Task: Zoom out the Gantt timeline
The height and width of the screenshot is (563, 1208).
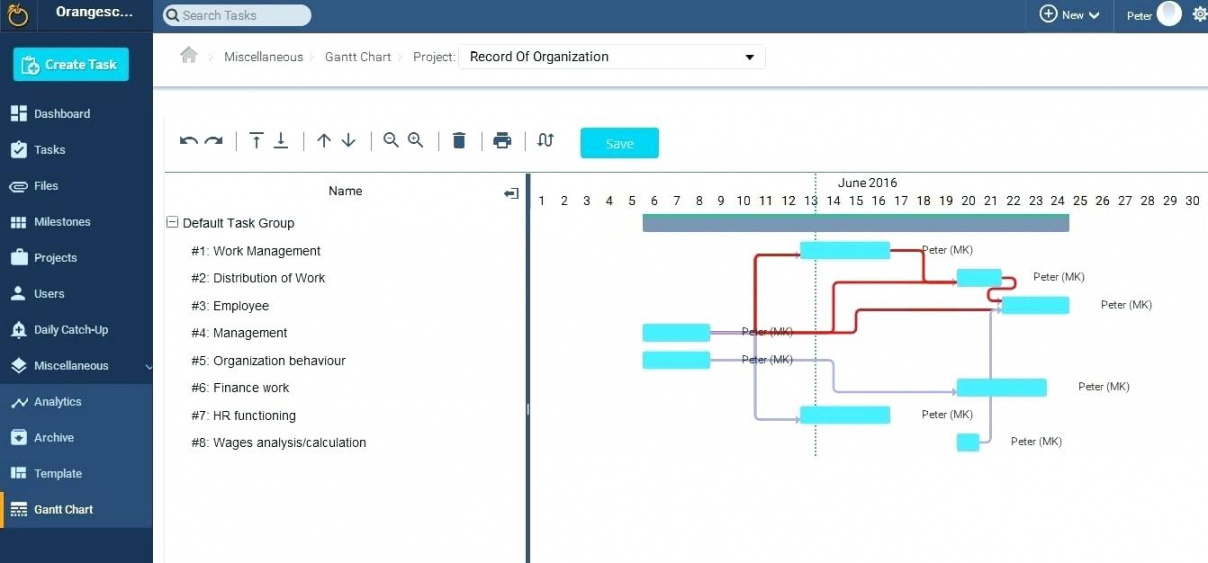Action: pyautogui.click(x=391, y=141)
